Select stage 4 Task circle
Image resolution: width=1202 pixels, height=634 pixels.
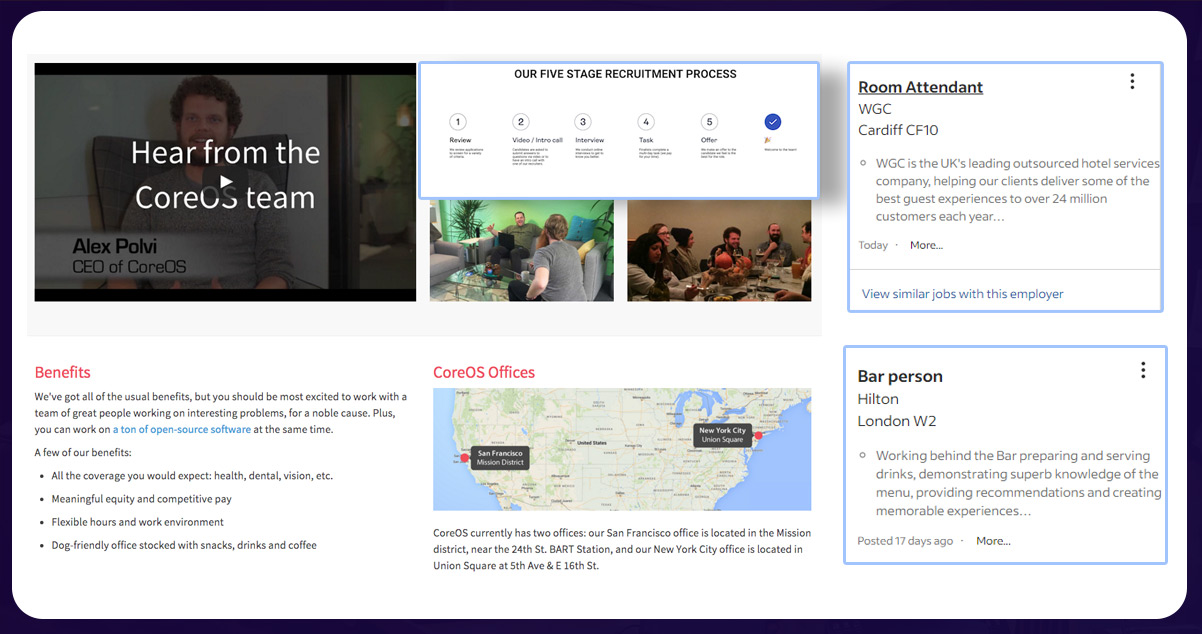[646, 122]
